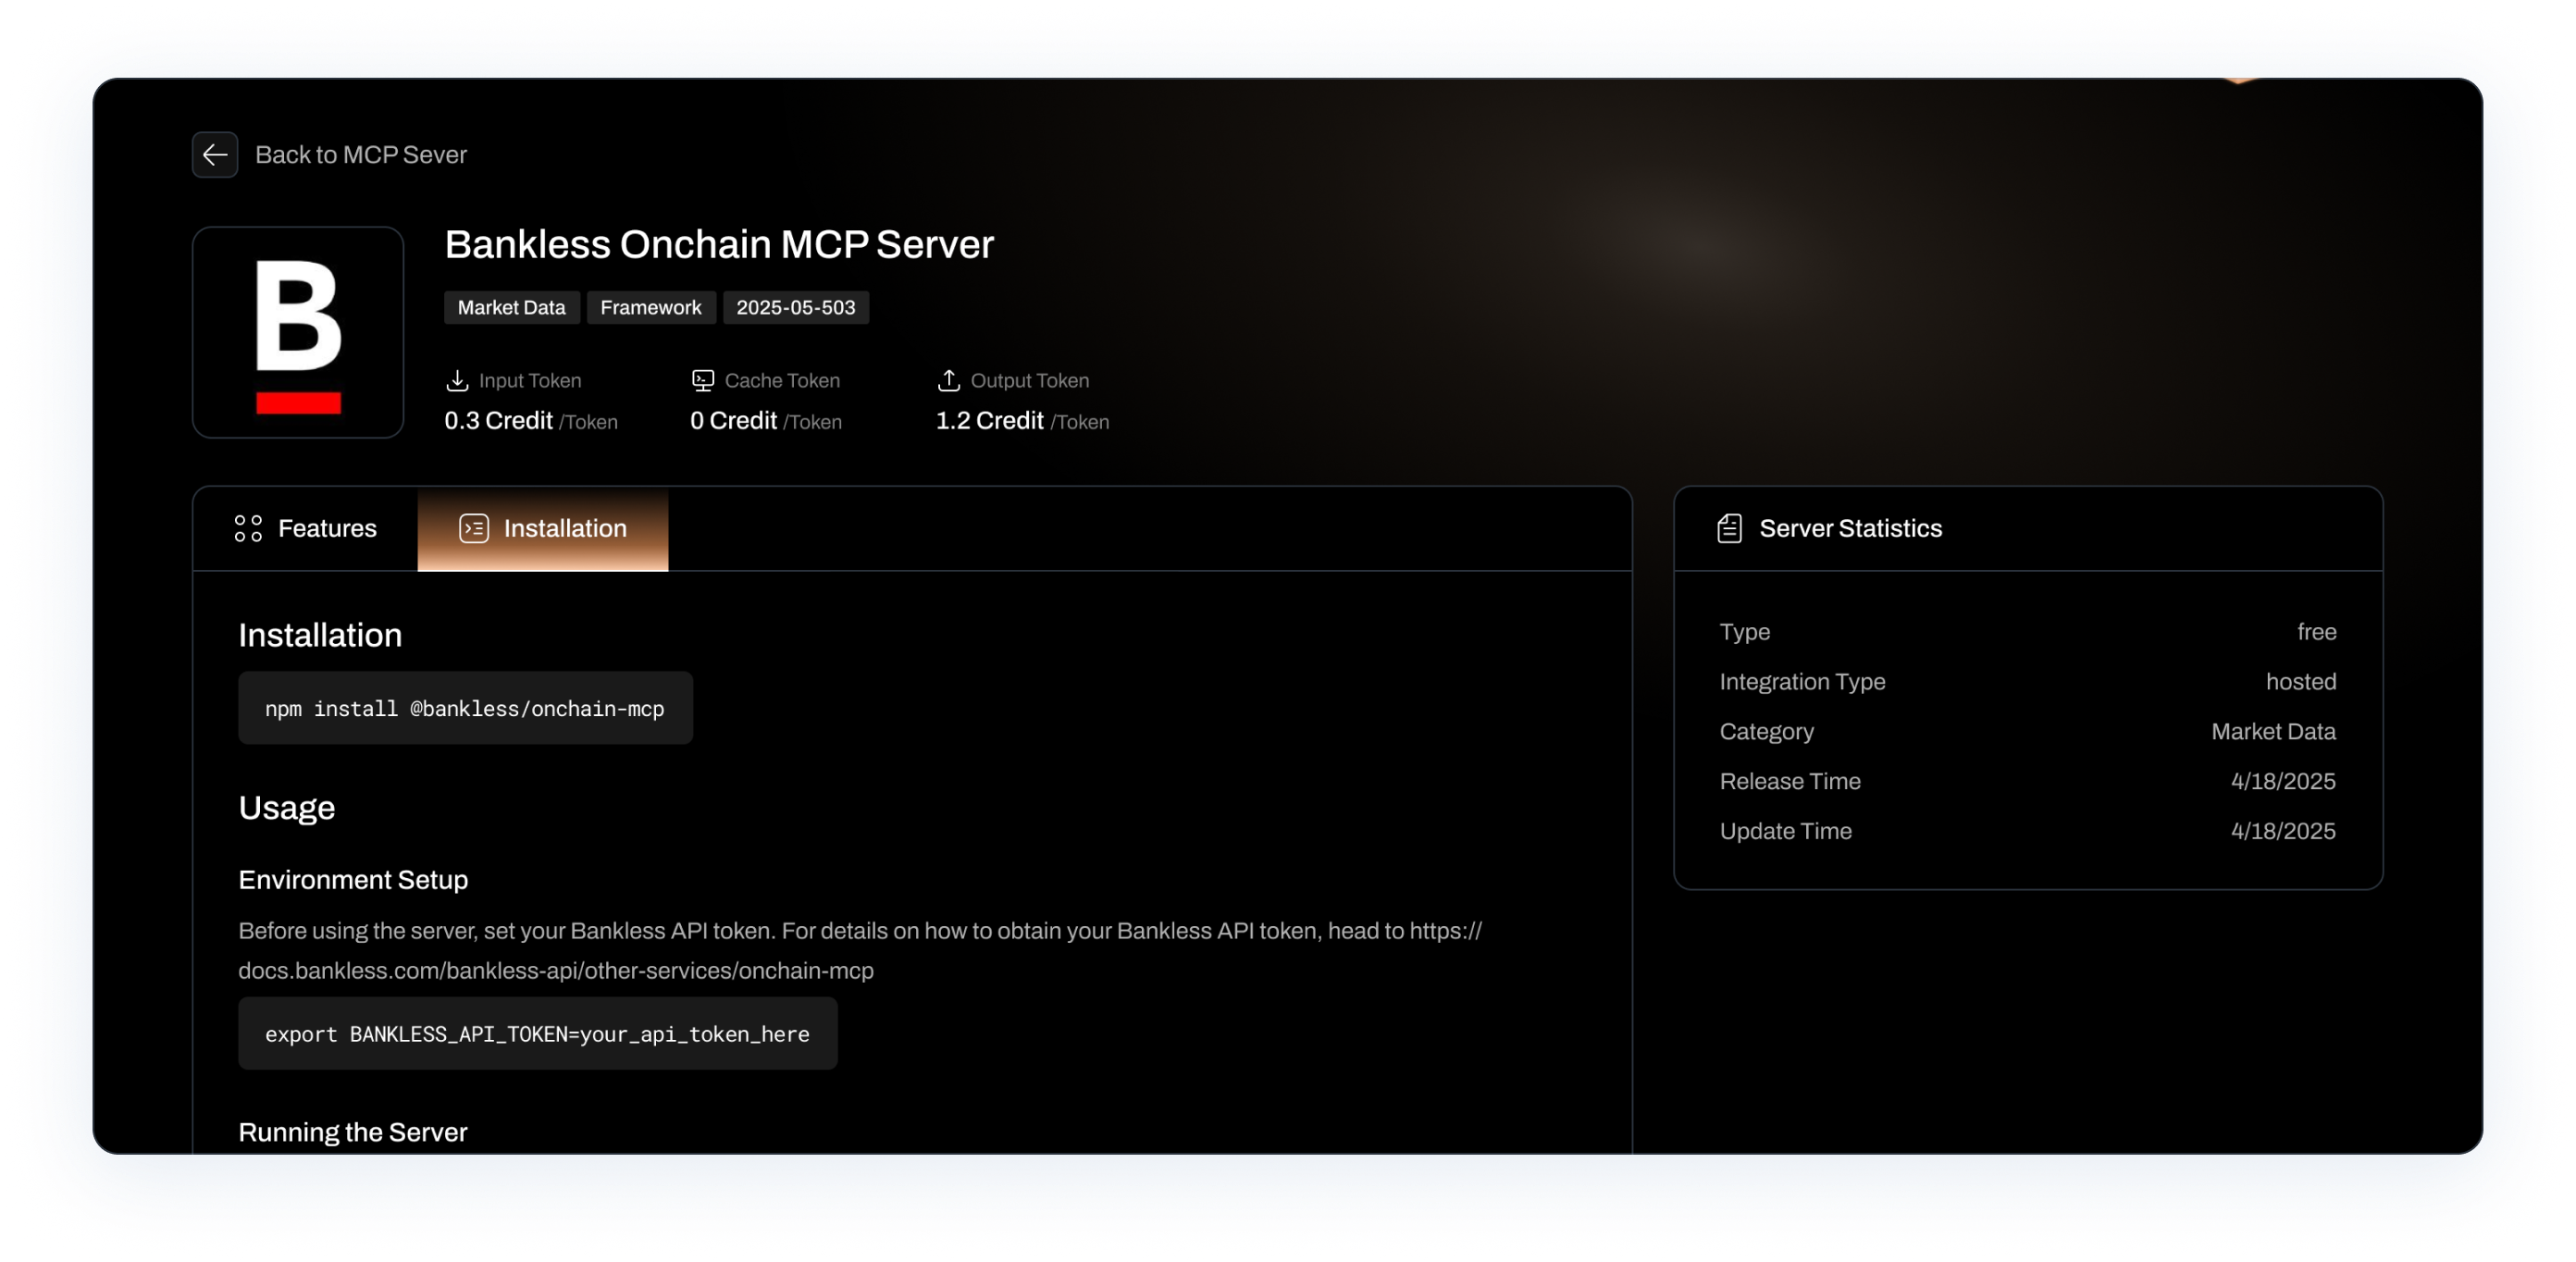This screenshot has width=2576, height=1262.
Task: Click the Update Time date 4/18/2025
Action: (x=2283, y=832)
